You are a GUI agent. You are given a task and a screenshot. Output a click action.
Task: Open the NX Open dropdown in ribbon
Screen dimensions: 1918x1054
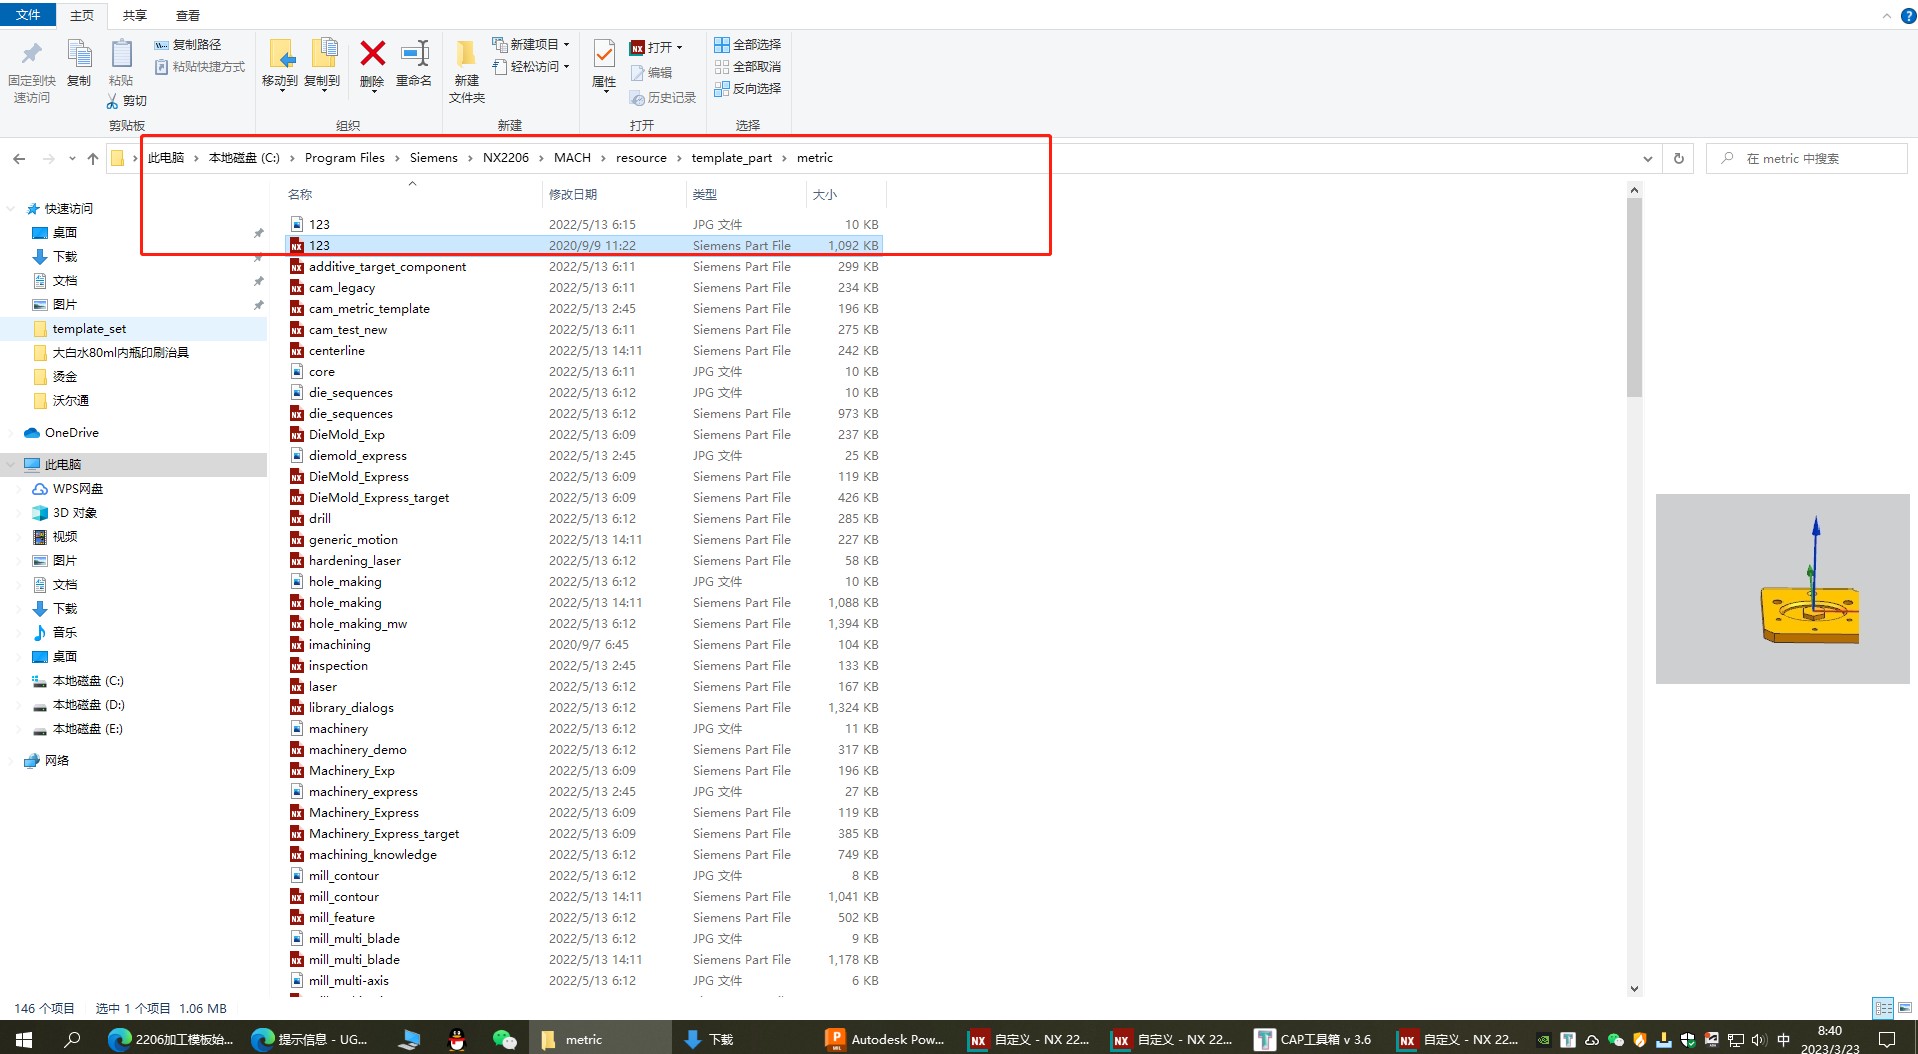click(656, 47)
